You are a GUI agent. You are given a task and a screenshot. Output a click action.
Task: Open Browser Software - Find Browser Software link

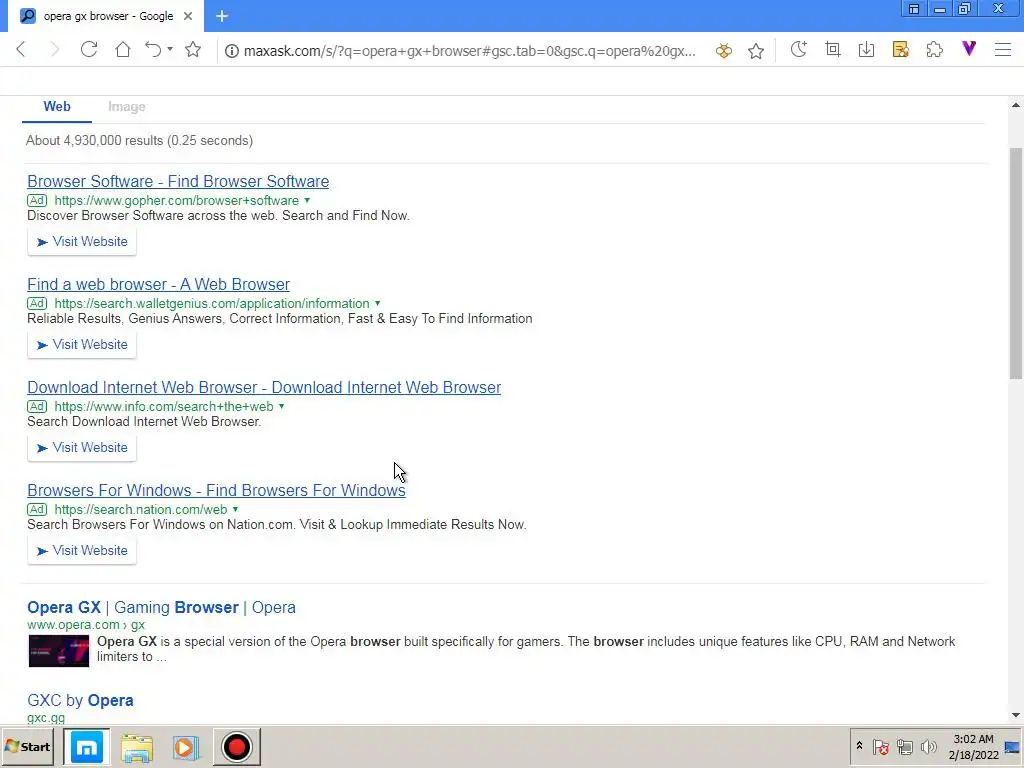pos(178,182)
